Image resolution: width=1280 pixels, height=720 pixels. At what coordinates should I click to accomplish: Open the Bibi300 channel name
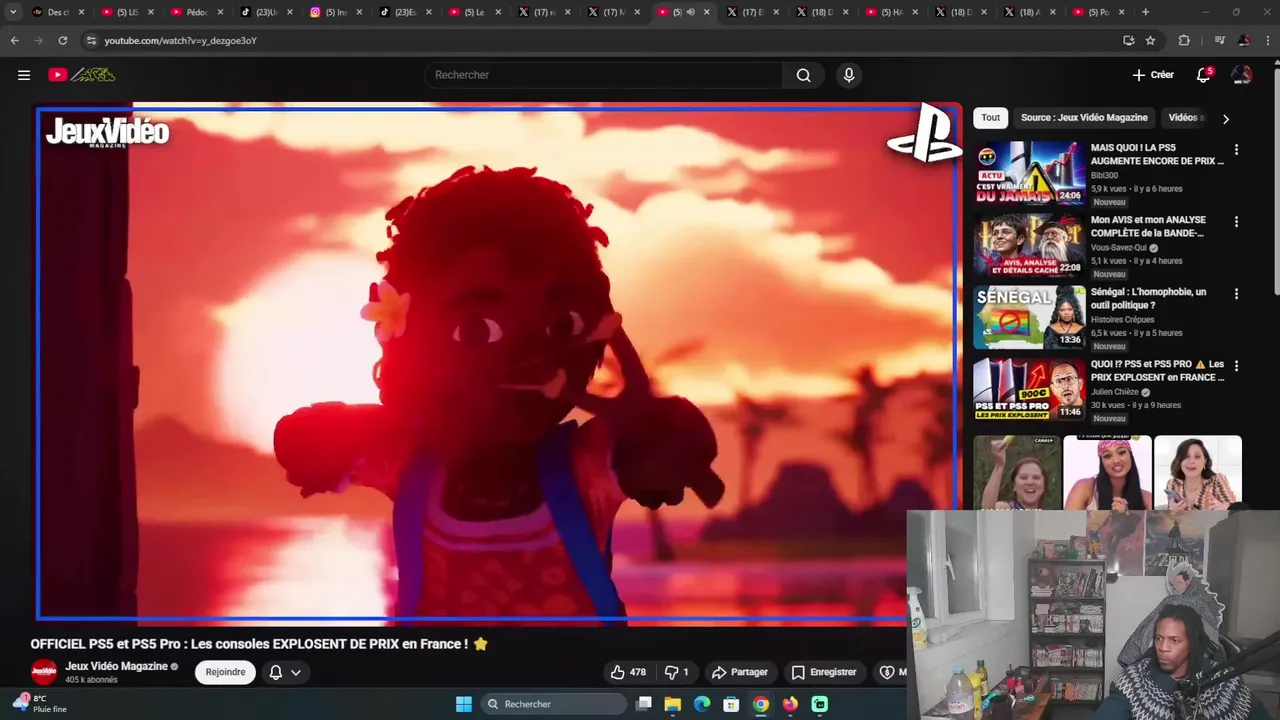click(1104, 175)
